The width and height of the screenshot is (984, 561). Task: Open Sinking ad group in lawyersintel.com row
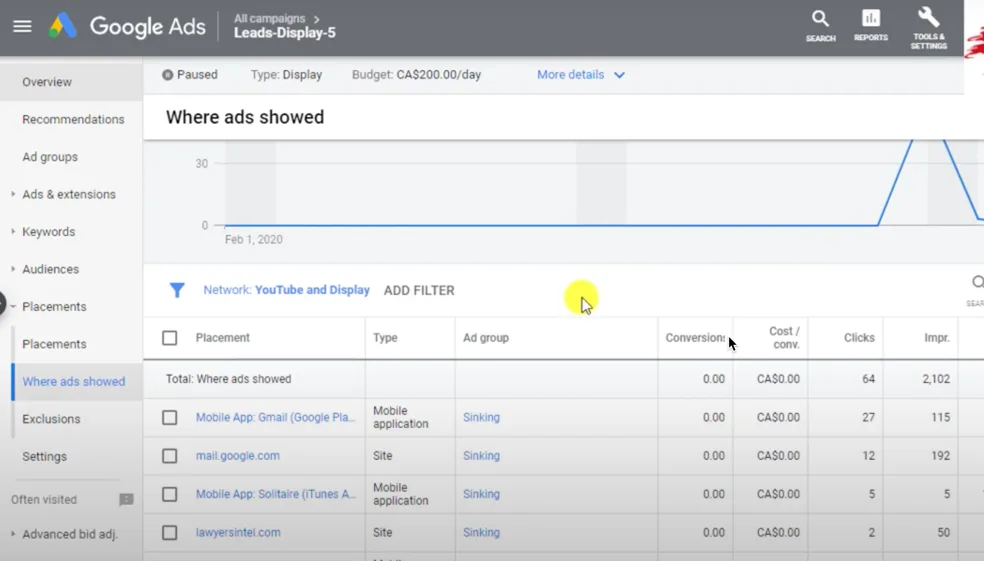[x=481, y=532]
